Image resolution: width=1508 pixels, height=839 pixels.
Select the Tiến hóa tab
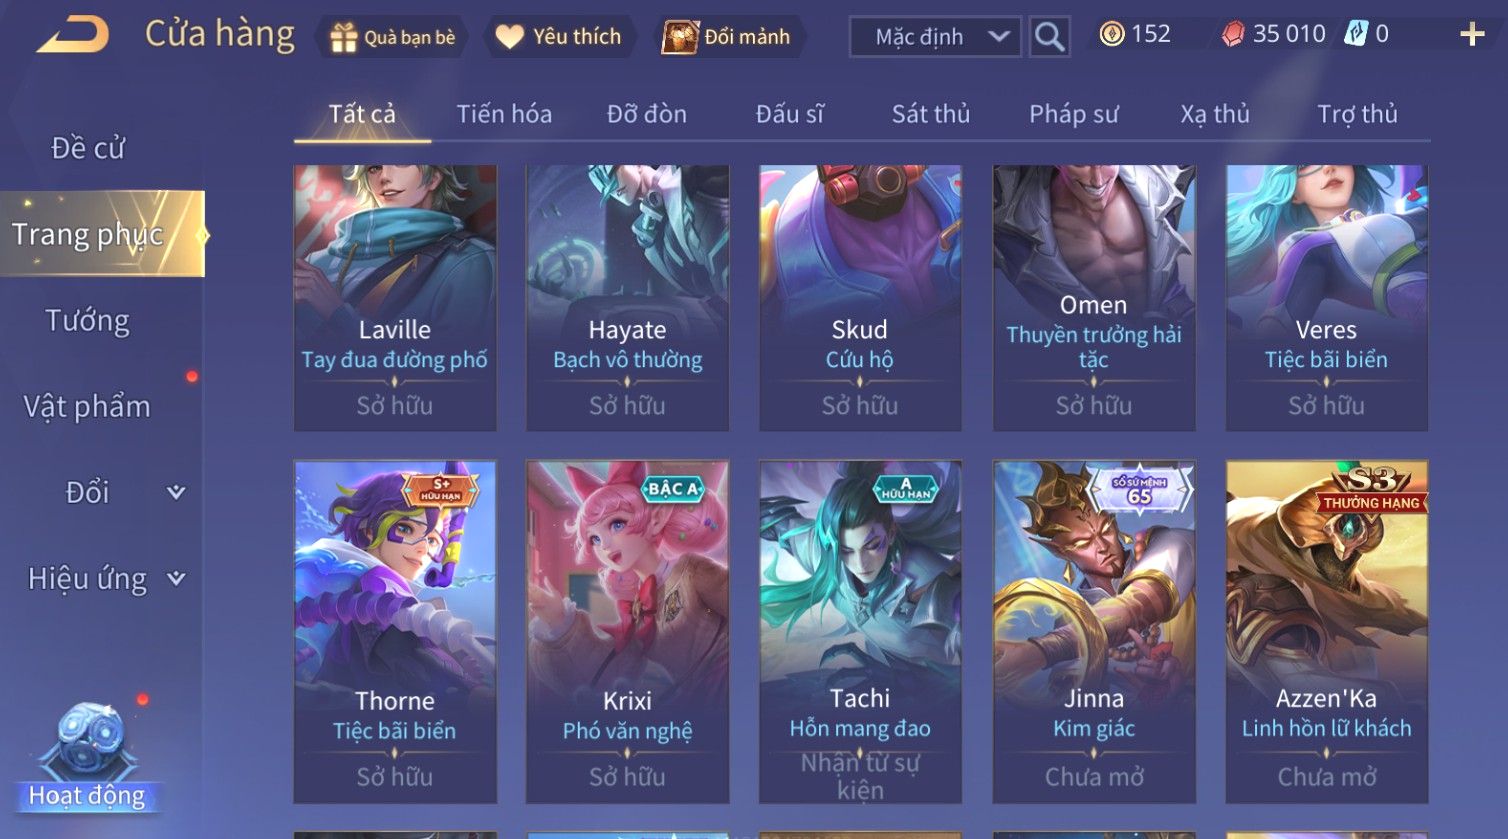point(504,114)
